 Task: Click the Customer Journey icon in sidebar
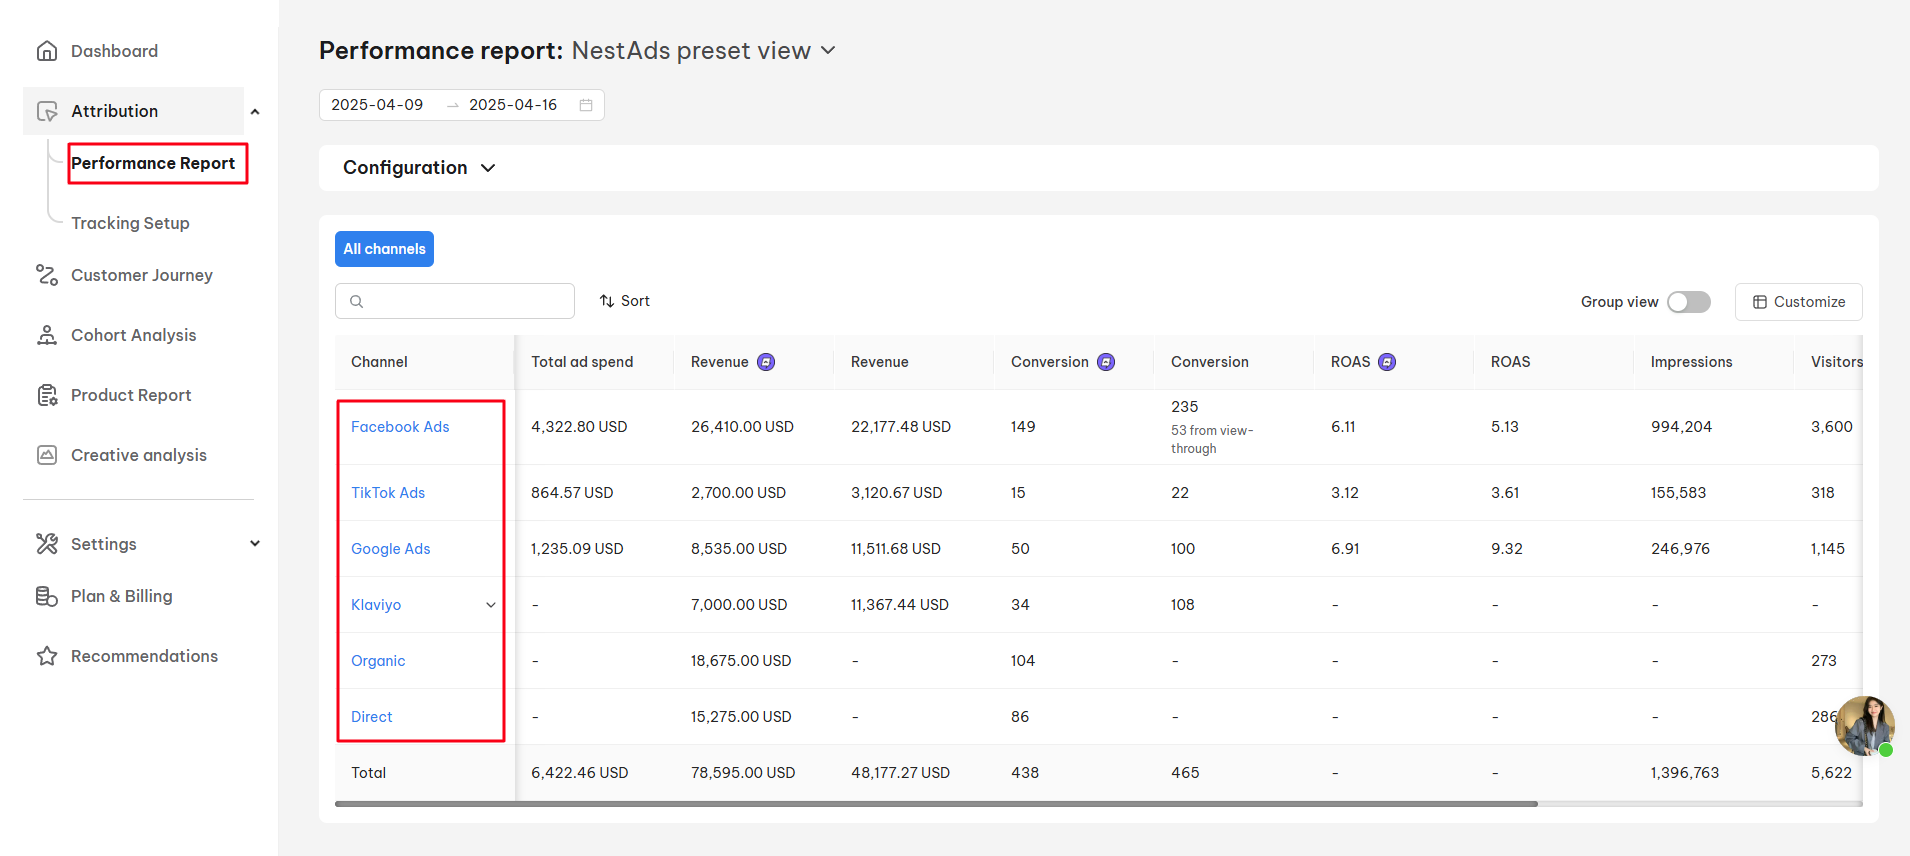(47, 275)
